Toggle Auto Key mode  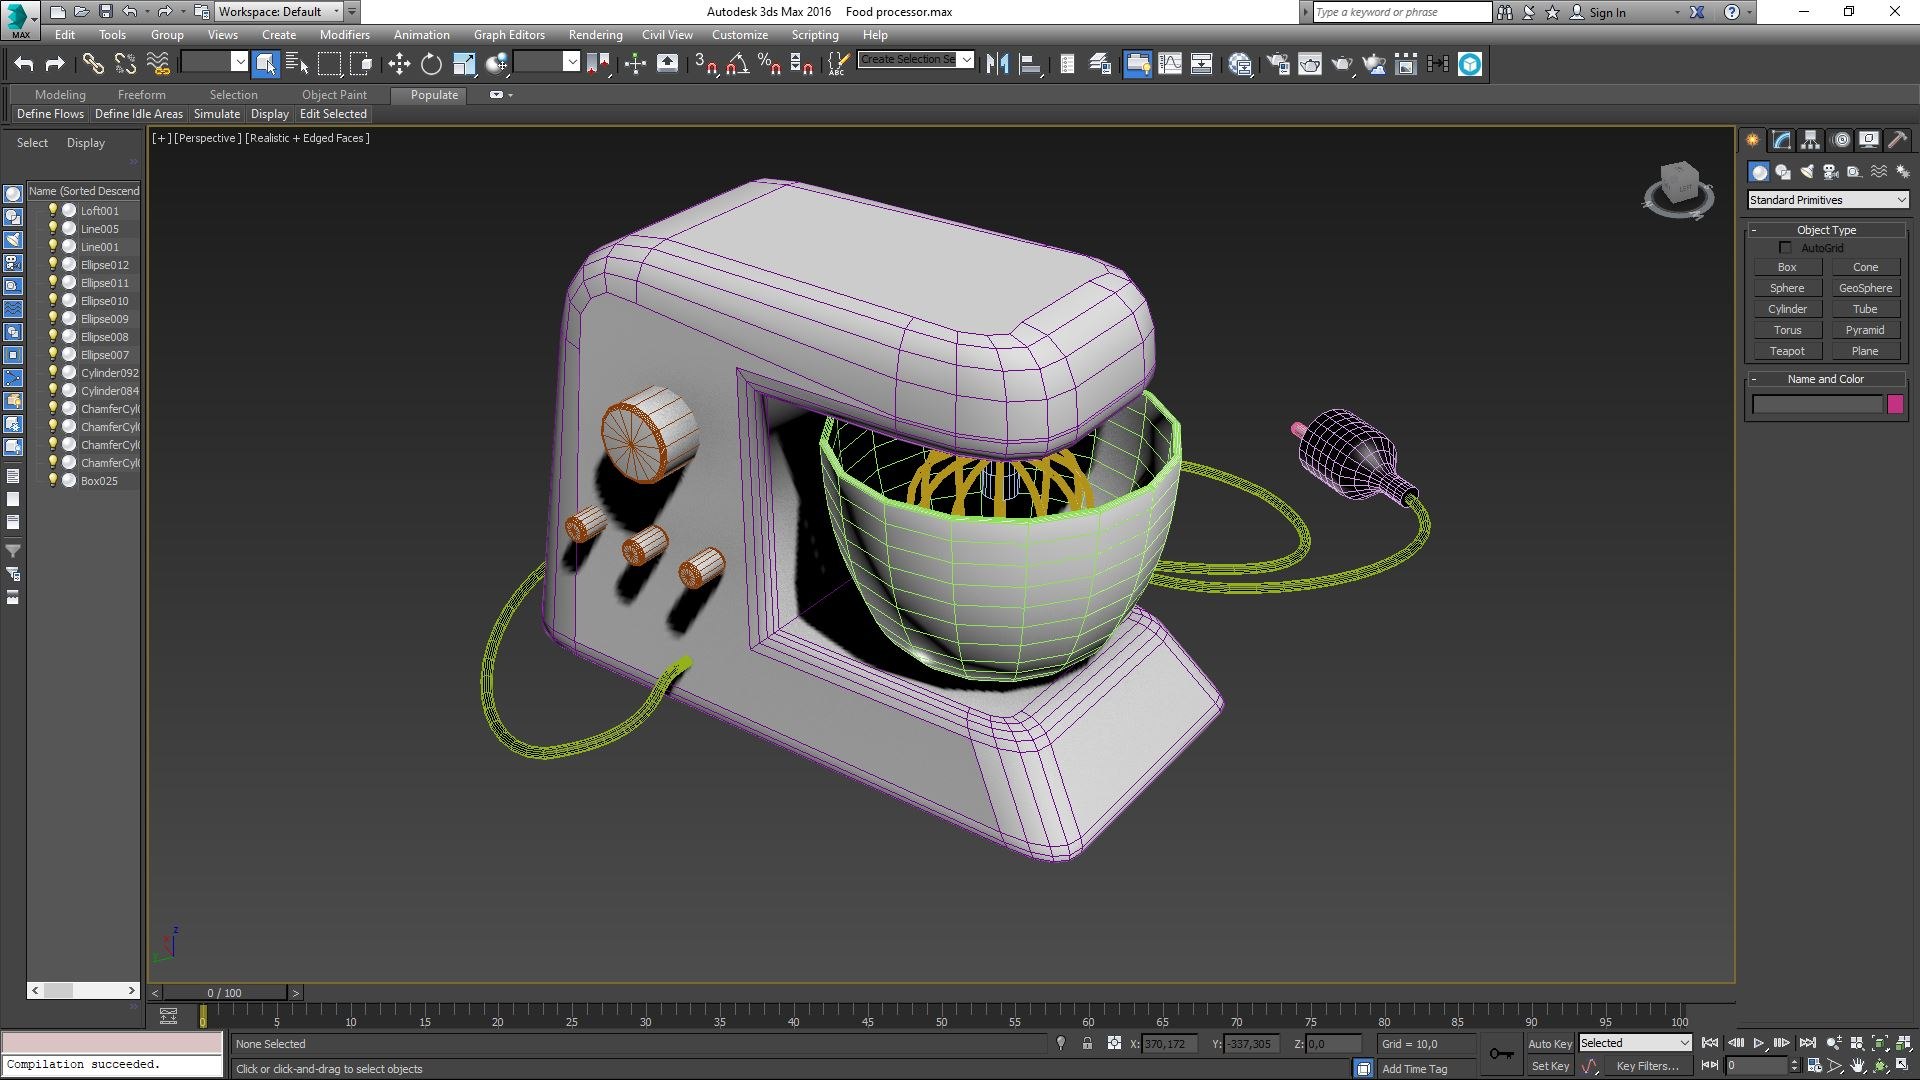(1550, 1043)
